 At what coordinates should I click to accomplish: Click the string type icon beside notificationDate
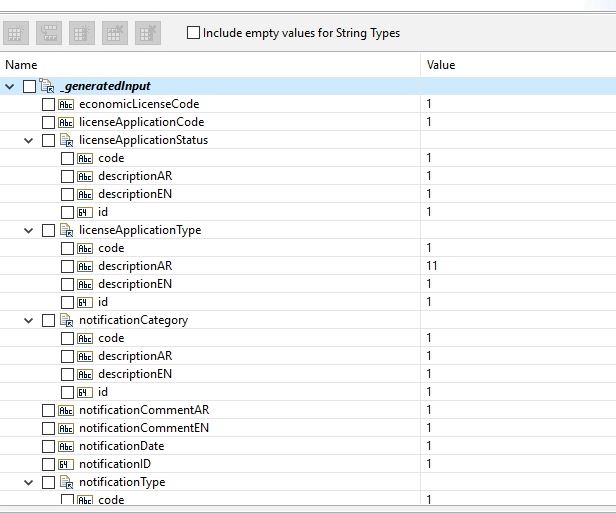click(x=67, y=446)
